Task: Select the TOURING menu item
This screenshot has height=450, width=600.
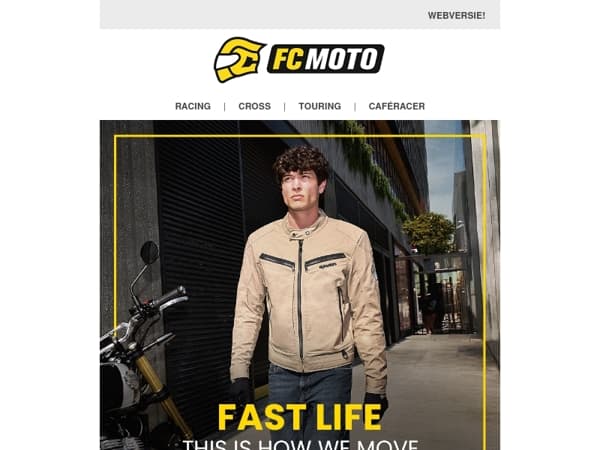Action: [320, 106]
